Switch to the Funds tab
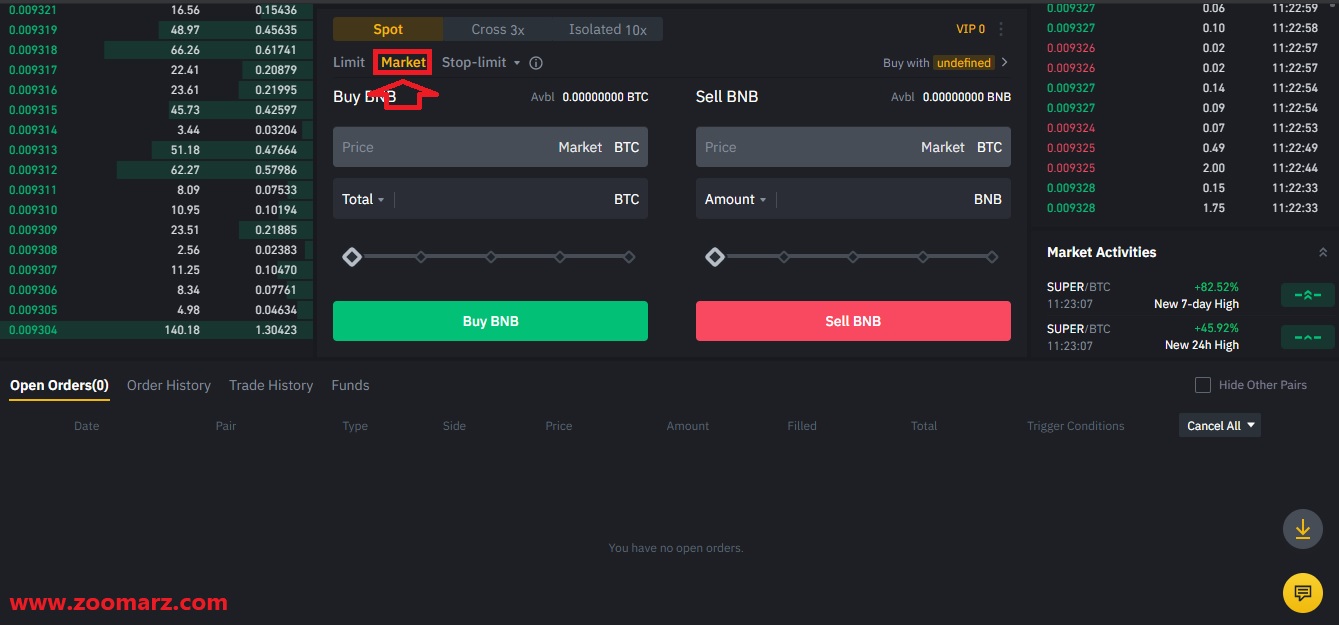 click(x=350, y=385)
